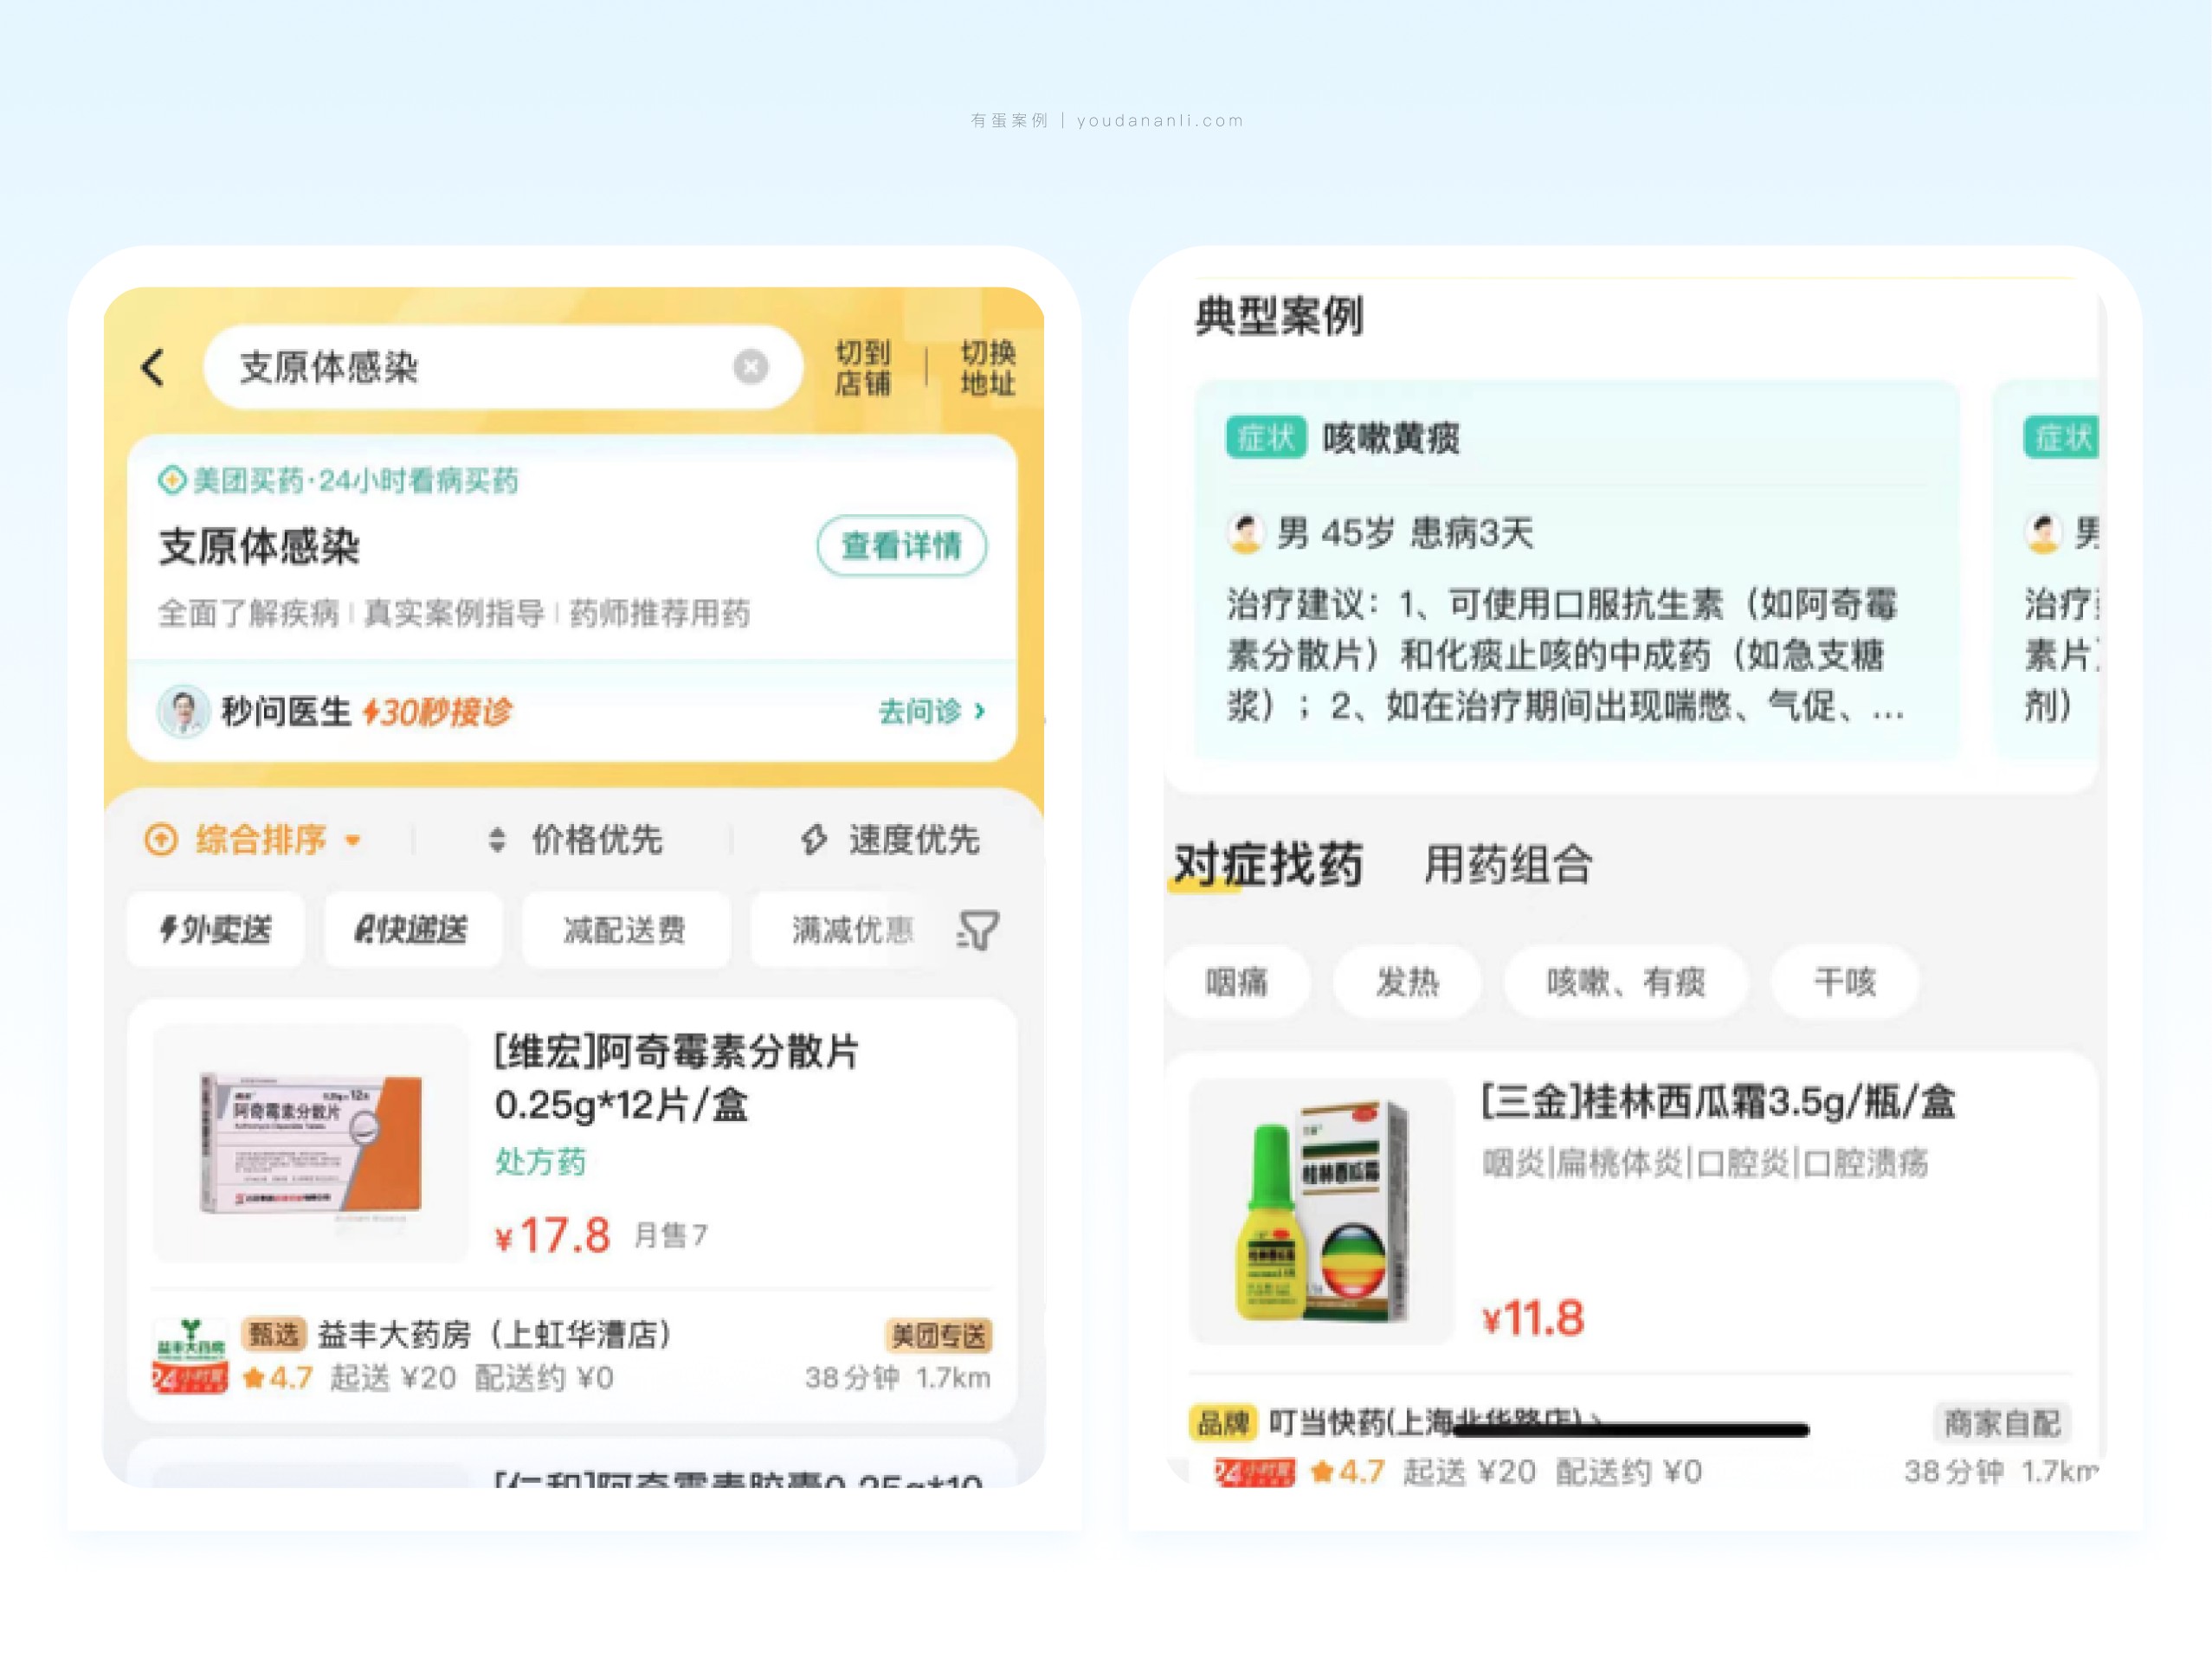2212x1656 pixels.
Task: Open 阿奇霉素分散片 product thumbnail
Action: (x=310, y=1142)
